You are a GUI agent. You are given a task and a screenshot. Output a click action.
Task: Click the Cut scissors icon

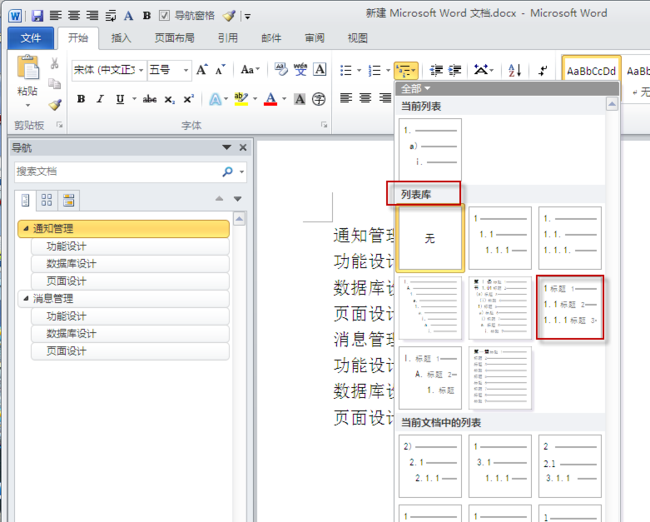tap(54, 63)
